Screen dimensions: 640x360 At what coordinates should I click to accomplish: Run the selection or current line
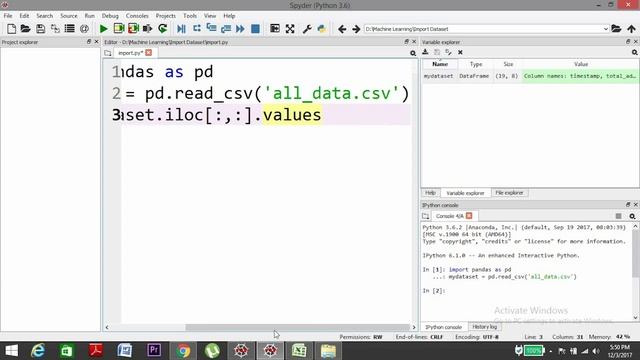click(147, 29)
